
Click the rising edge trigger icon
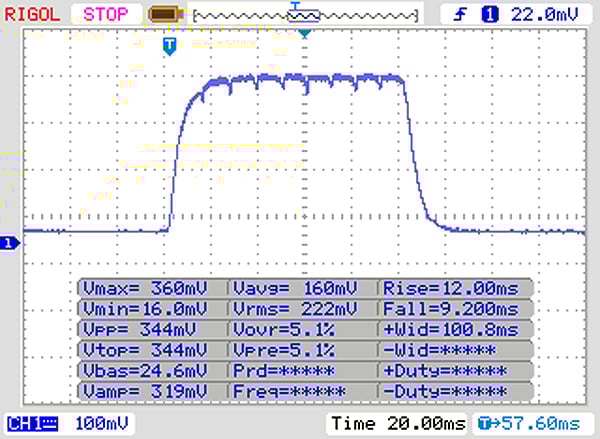[x=460, y=15]
